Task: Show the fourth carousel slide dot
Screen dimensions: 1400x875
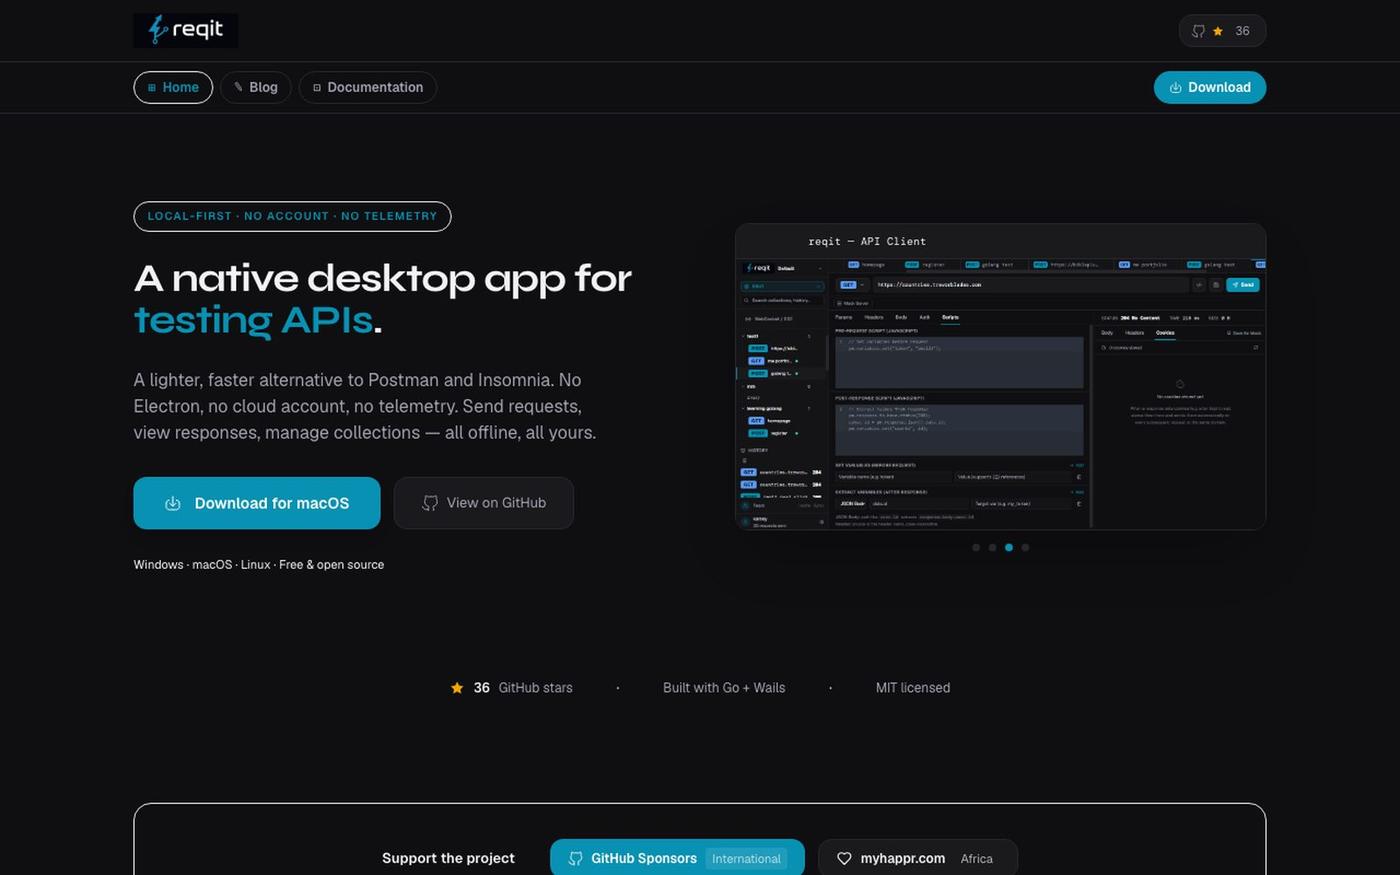Action: (1025, 547)
